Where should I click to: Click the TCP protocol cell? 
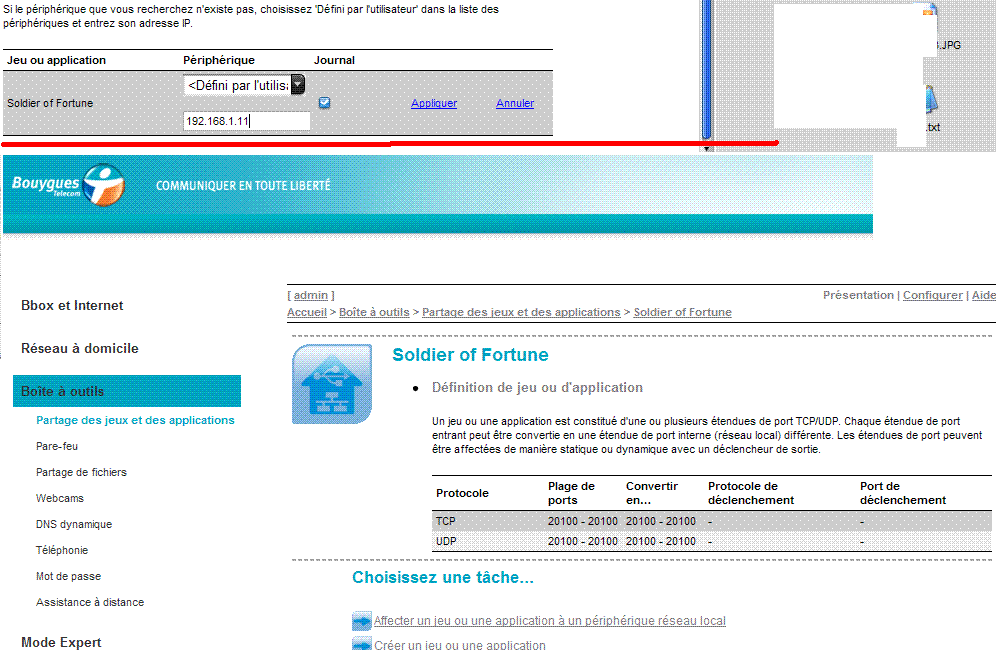pyautogui.click(x=446, y=521)
